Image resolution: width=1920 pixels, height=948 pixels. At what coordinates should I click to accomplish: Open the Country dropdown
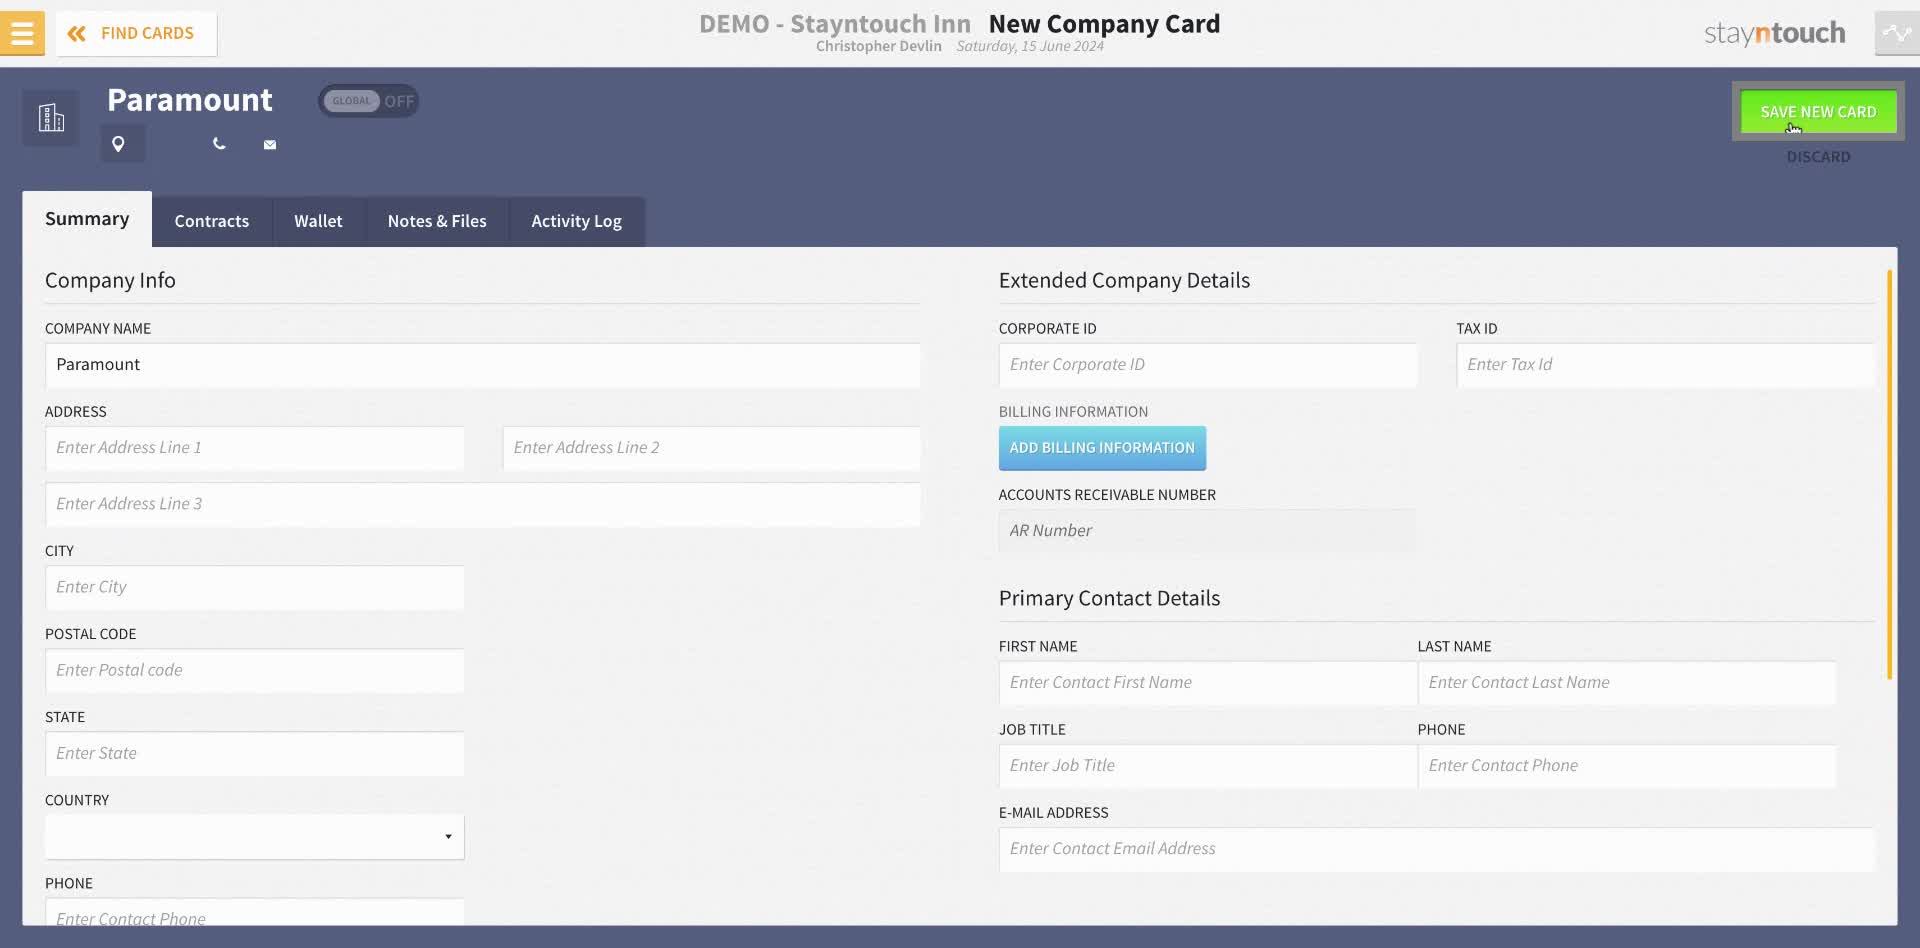tap(254, 836)
